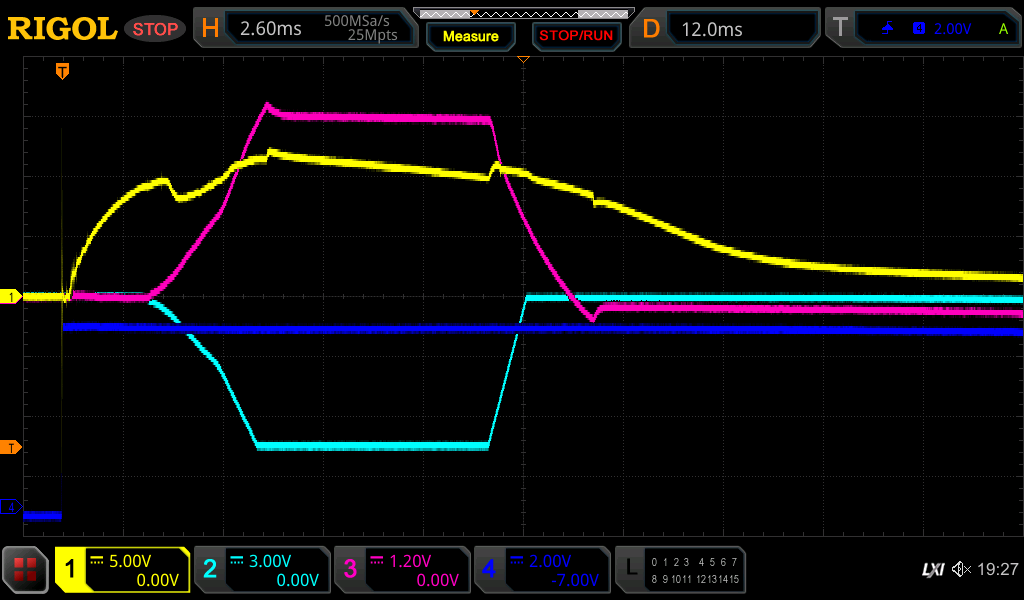The width and height of the screenshot is (1024, 600).
Task: Click the RIGOL logo
Action: click(62, 29)
